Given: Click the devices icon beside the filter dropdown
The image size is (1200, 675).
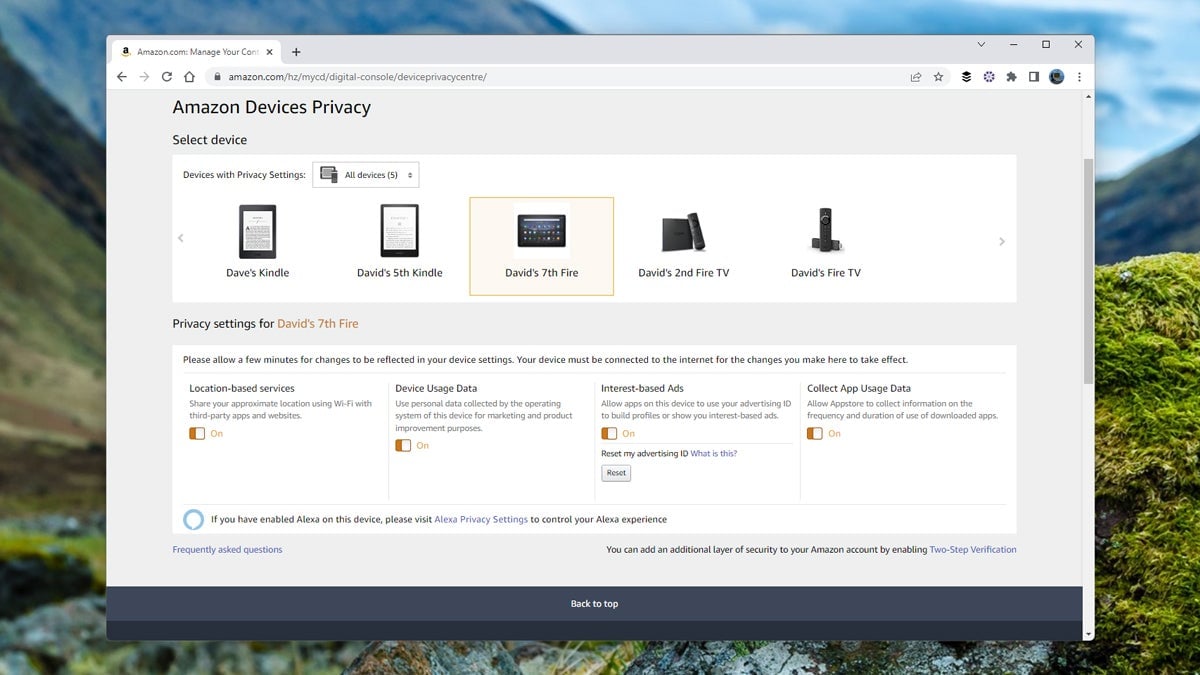Looking at the screenshot, I should coord(327,174).
